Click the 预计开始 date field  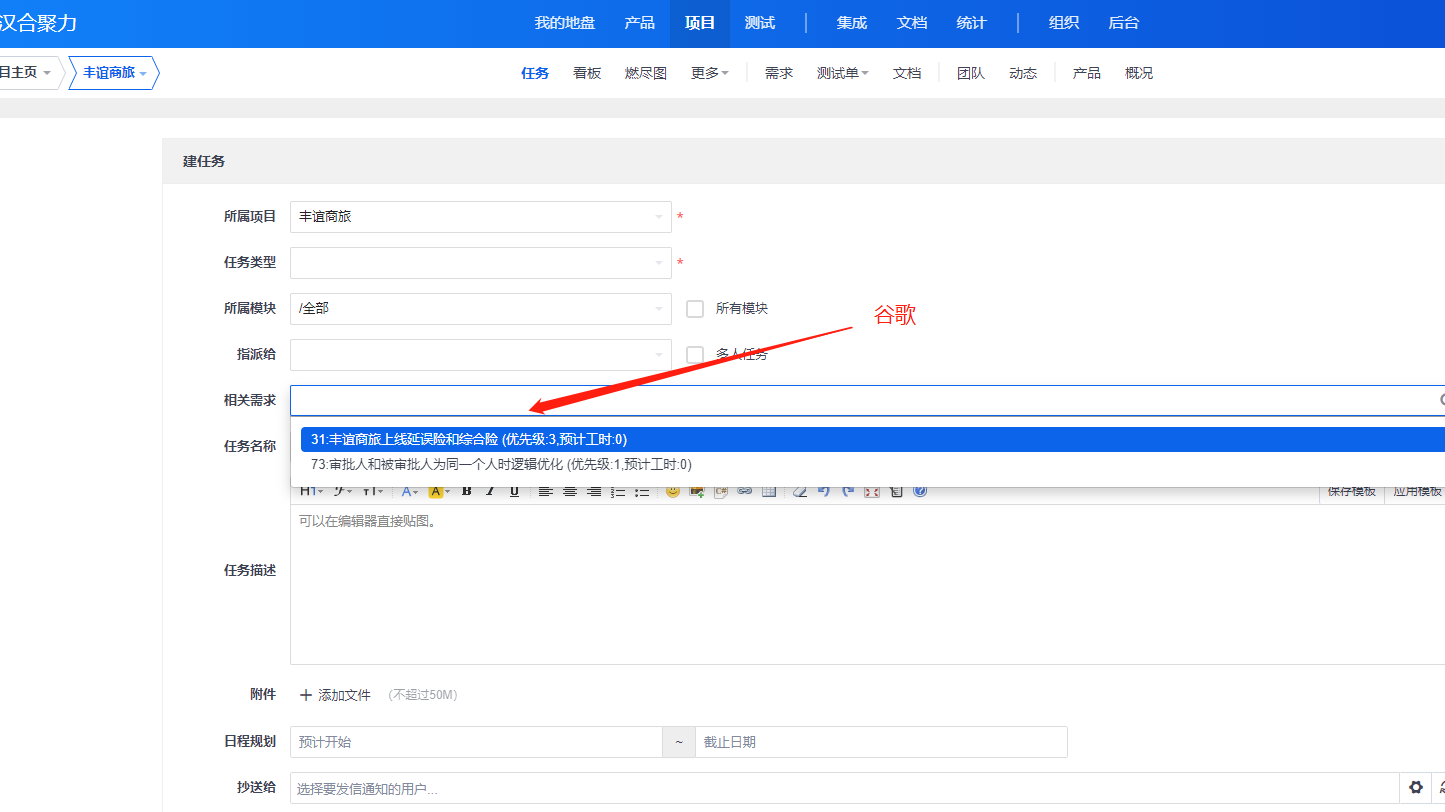tap(476, 742)
